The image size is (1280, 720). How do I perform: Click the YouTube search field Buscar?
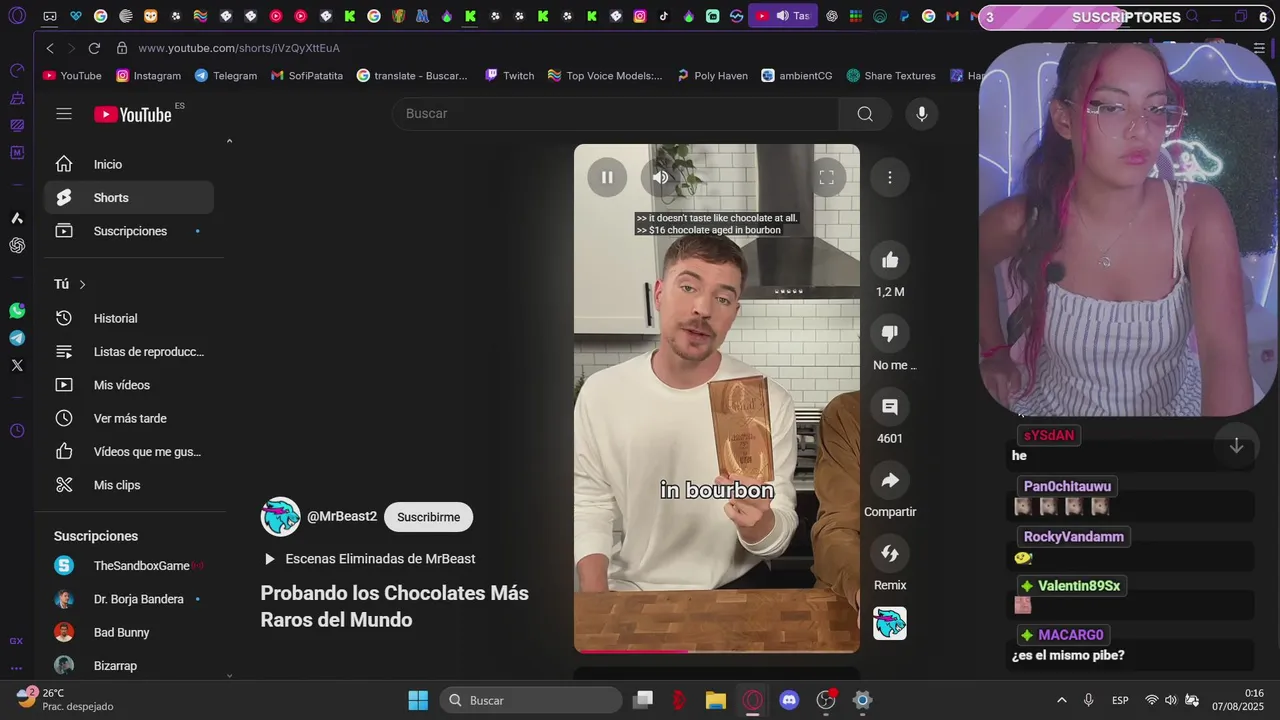[615, 114]
